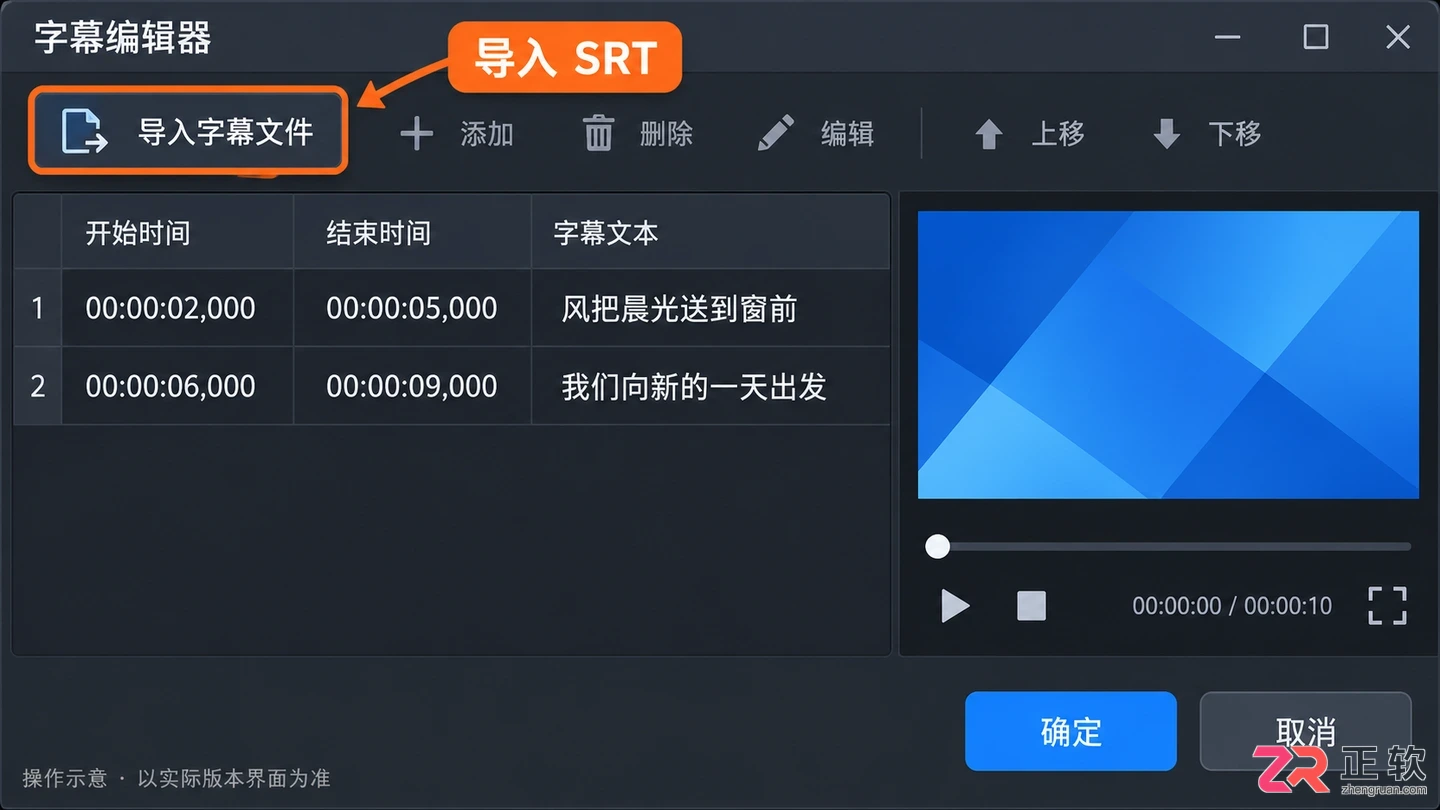Click the preview progress slider handle

click(x=937, y=546)
